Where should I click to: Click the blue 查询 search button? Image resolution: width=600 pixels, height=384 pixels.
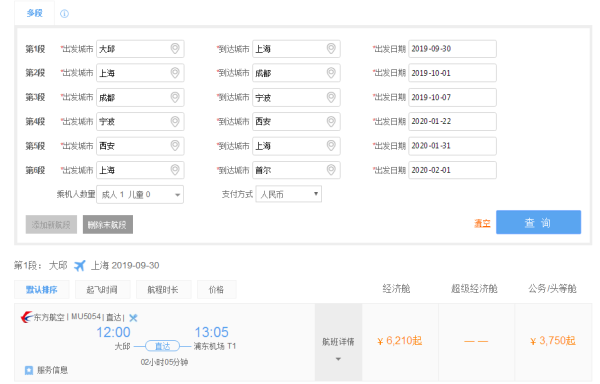click(538, 222)
